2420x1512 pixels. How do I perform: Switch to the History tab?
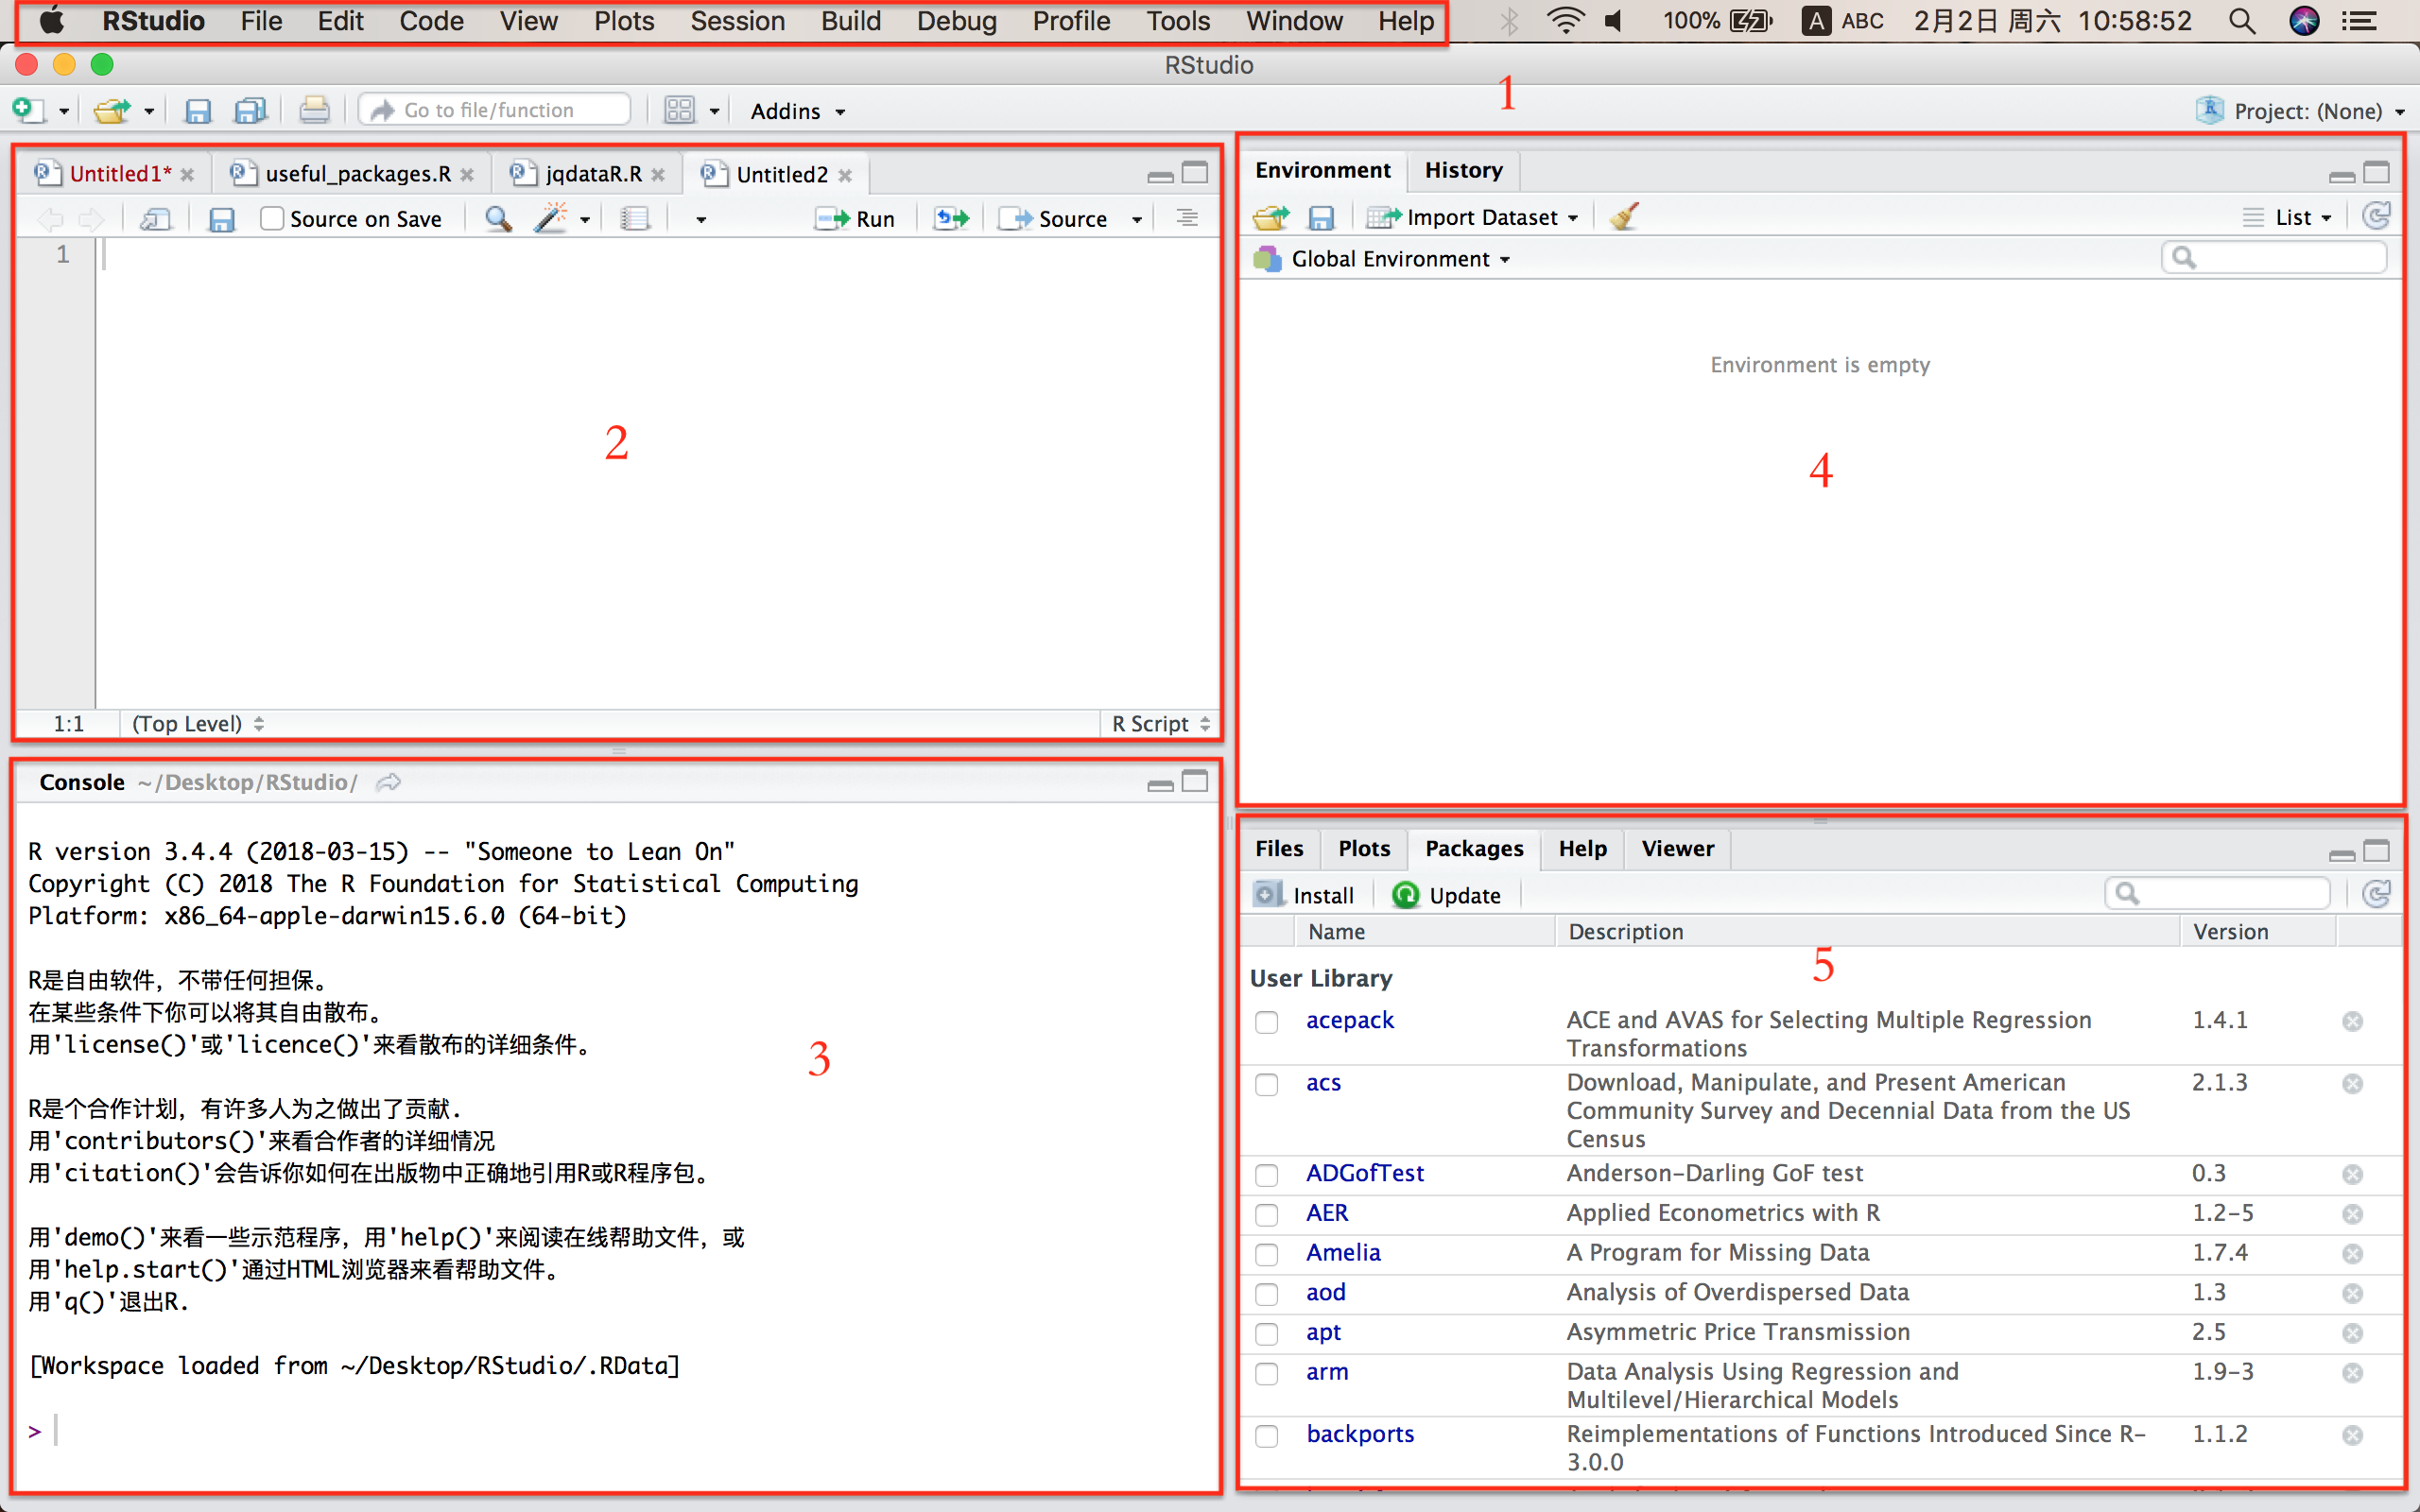point(1463,170)
